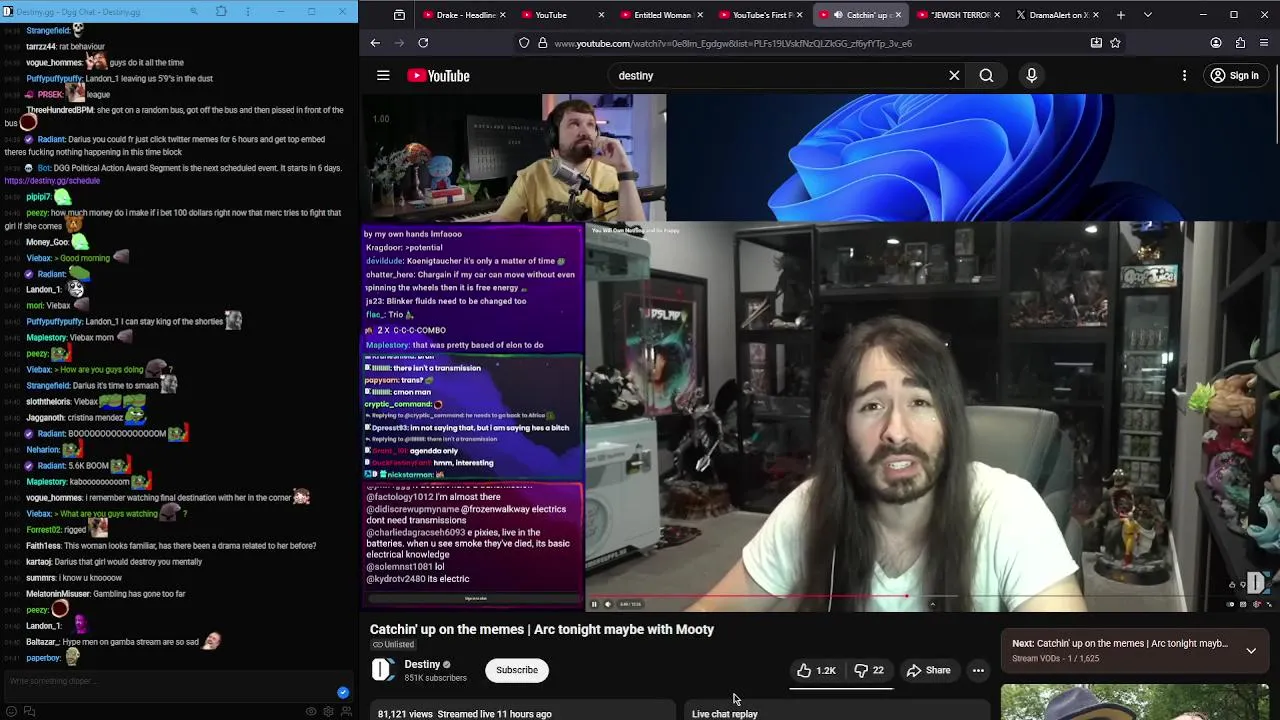This screenshot has height=720, width=1280.
Task: Install page as app from address bar icon
Action: [1096, 43]
